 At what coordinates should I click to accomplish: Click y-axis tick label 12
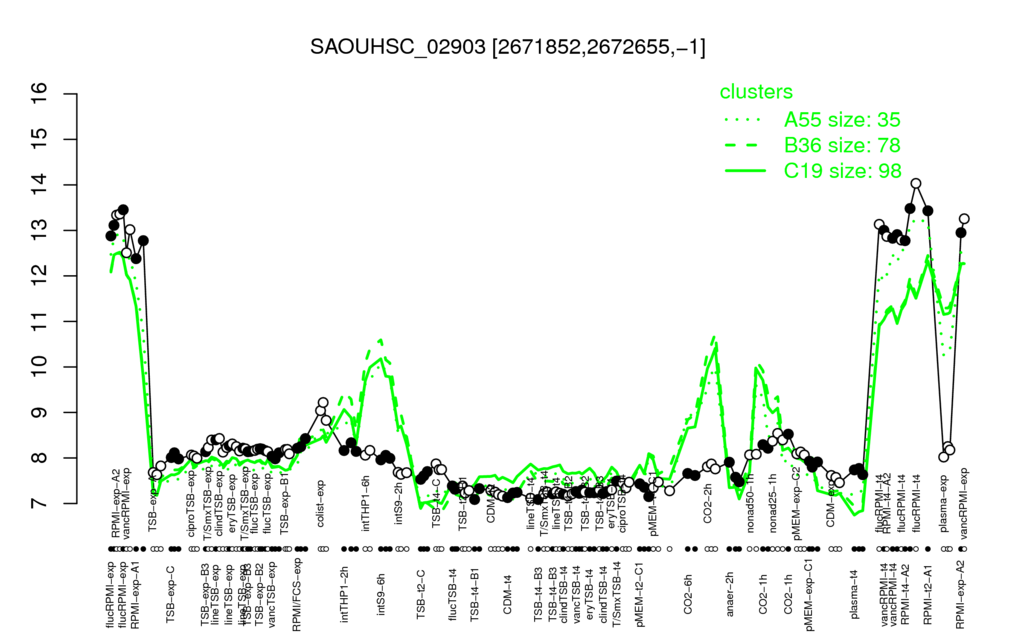(x=40, y=276)
